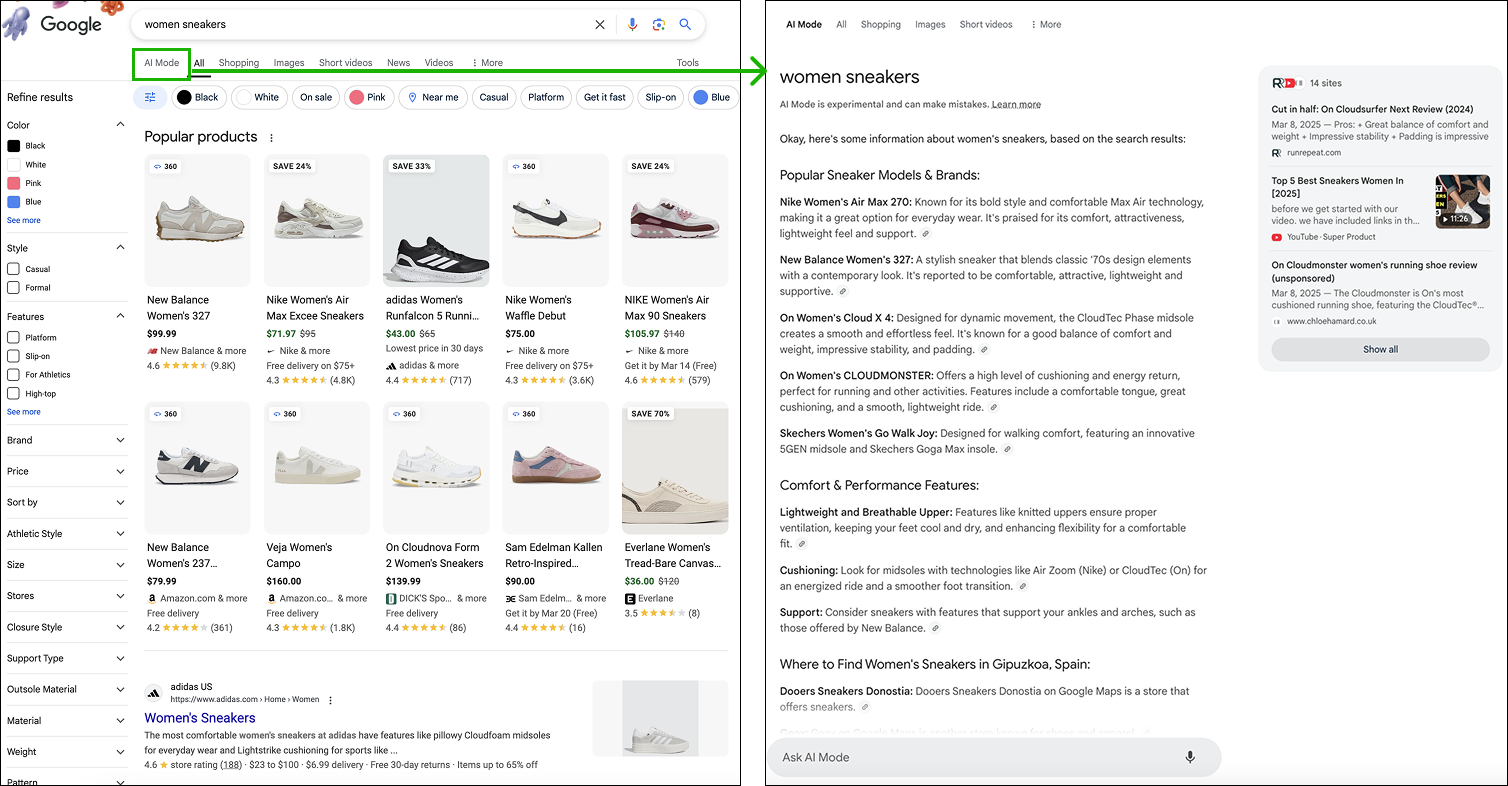
Task: Click the Learn more link
Action: click(x=1016, y=104)
